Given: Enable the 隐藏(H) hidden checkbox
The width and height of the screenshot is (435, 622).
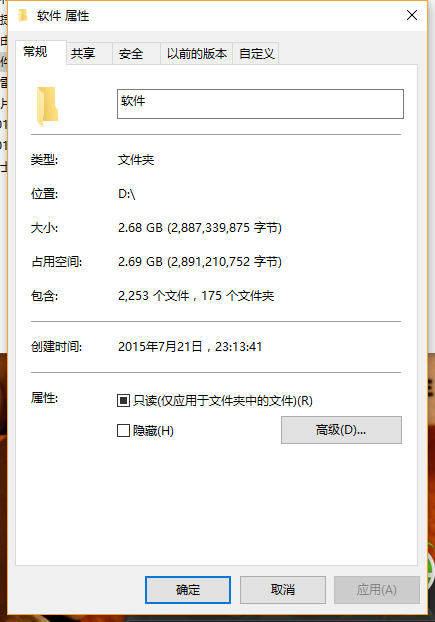Looking at the screenshot, I should tap(123, 430).
